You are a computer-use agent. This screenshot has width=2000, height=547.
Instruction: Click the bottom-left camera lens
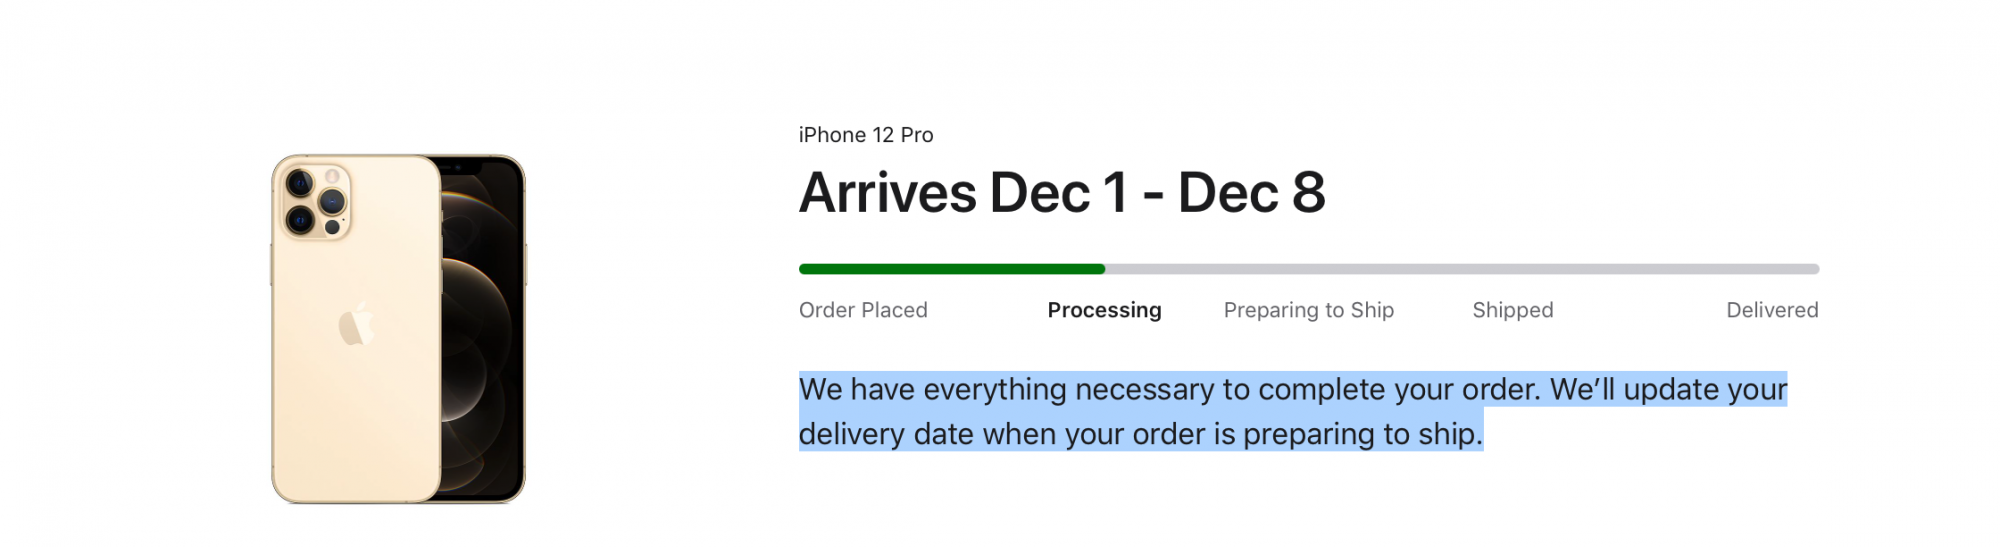pyautogui.click(x=299, y=220)
